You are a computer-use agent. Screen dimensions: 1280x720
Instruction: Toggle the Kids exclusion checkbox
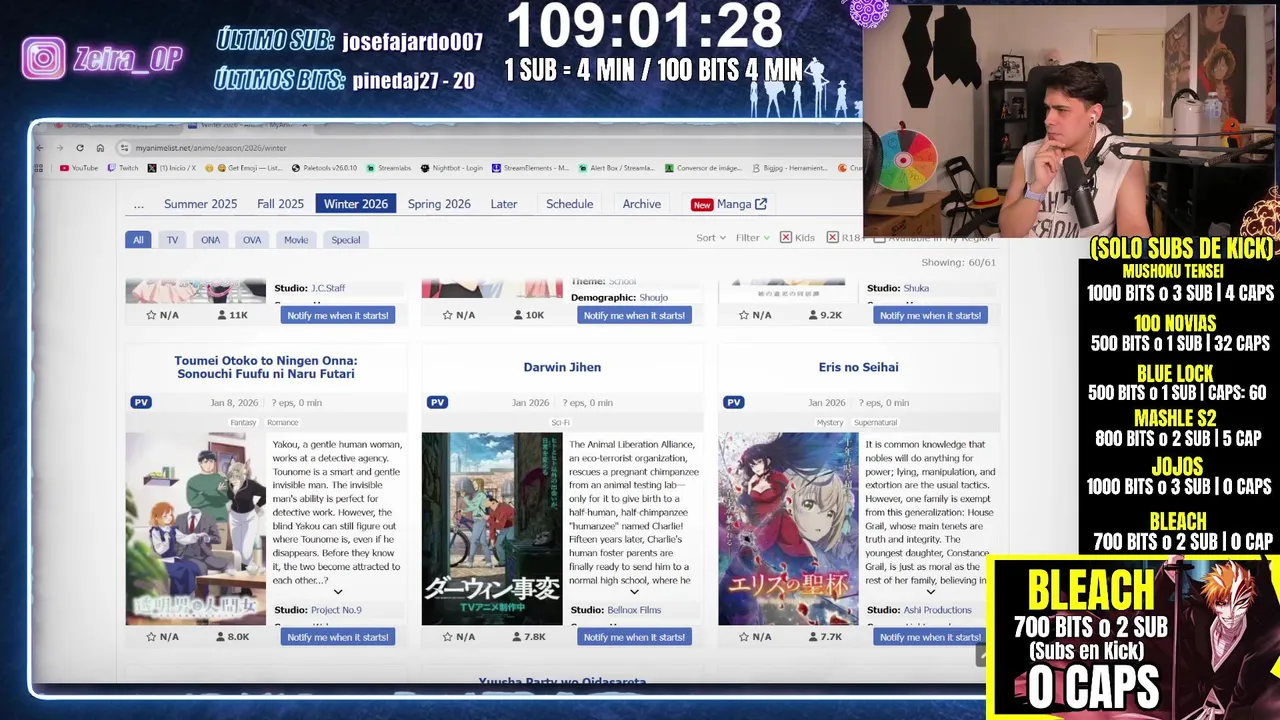click(786, 238)
